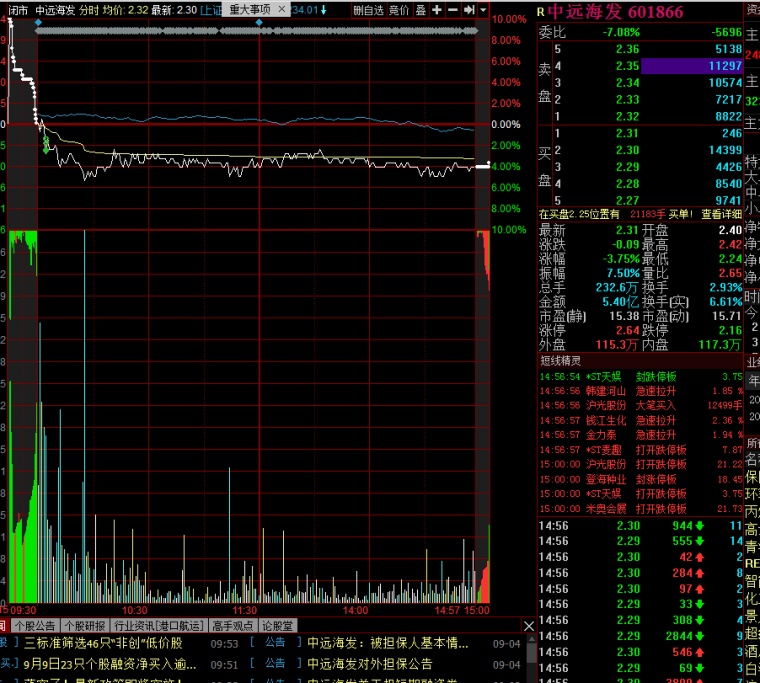Screen dimensions: 760x683
Task: Click the jump-to-end arrow icon
Action: pos(469,10)
